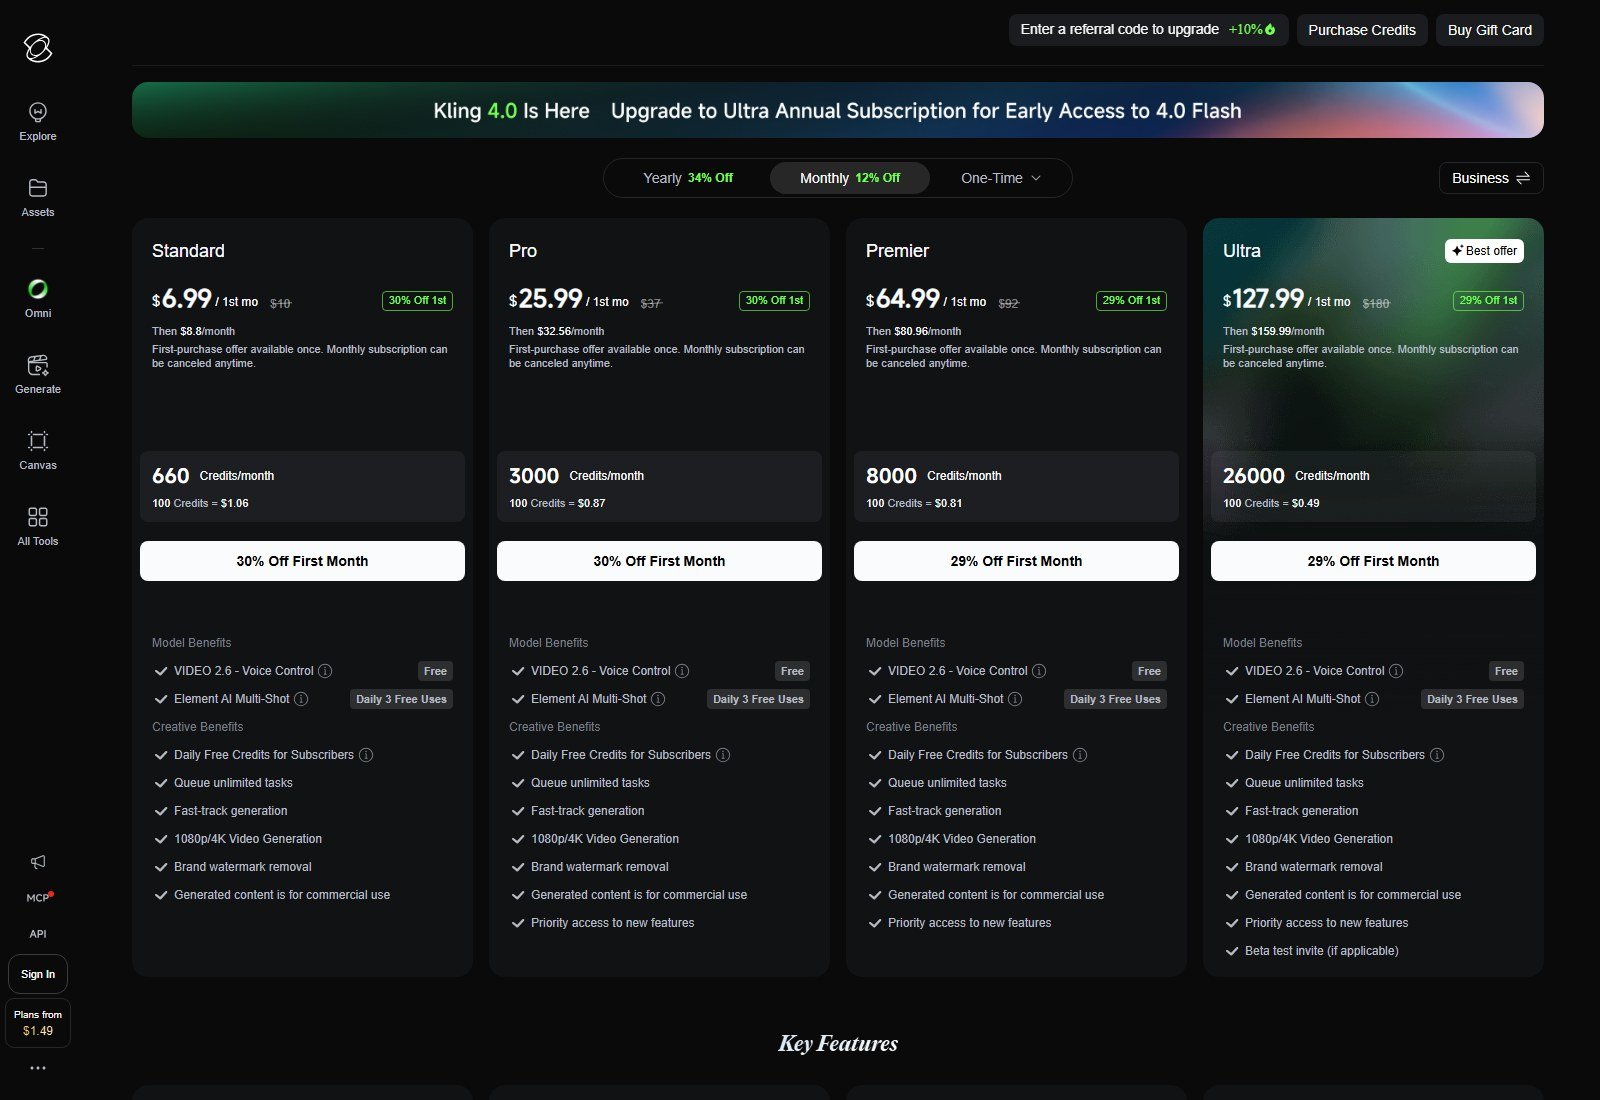Show info for Premier Voice Control
The width and height of the screenshot is (1600, 1100).
tap(1039, 671)
